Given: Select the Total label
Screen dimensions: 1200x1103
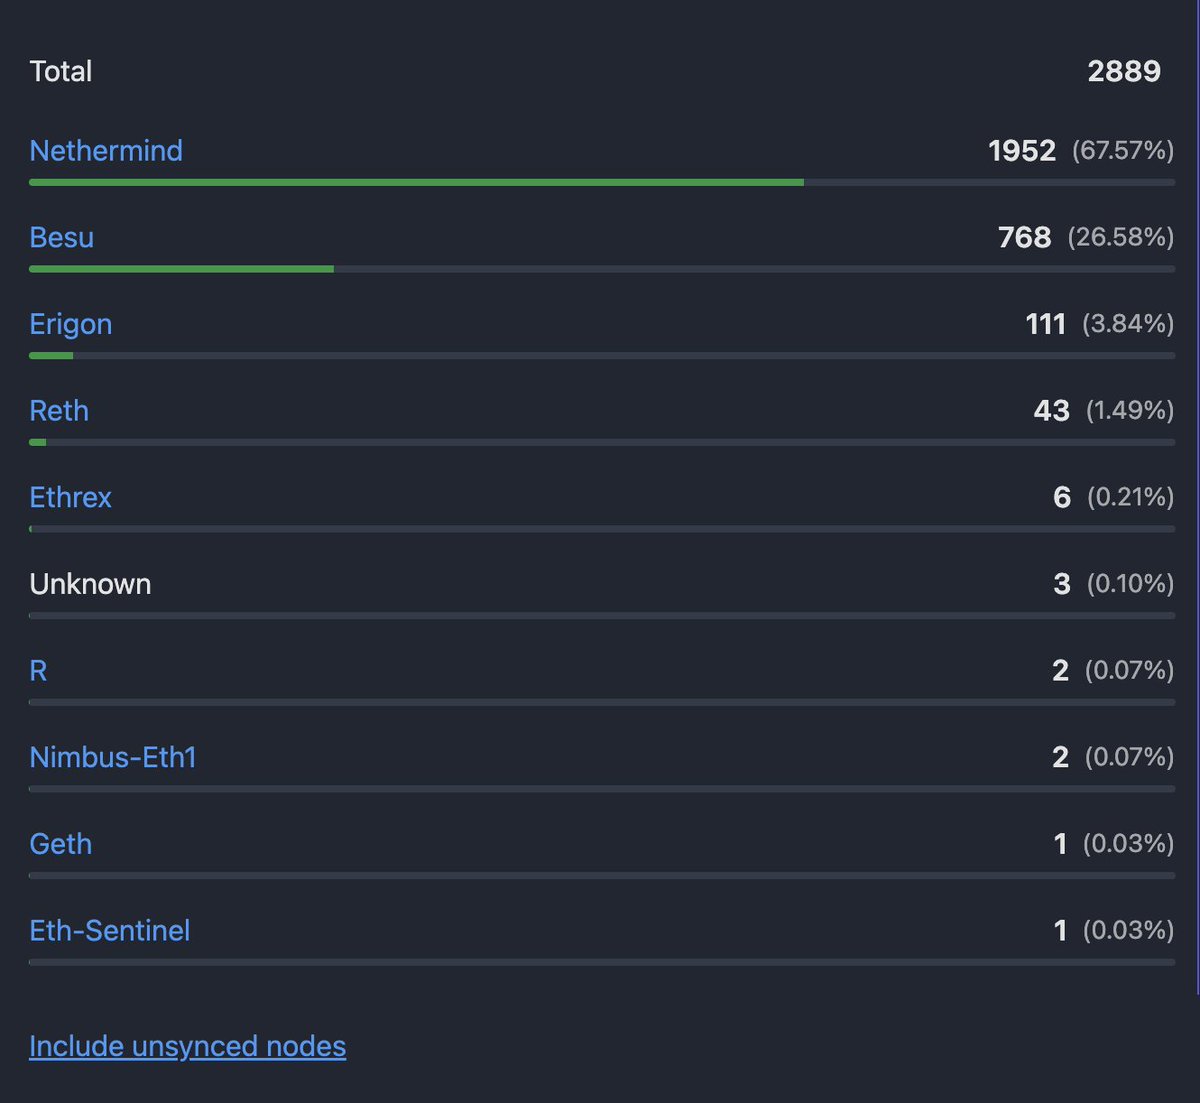Looking at the screenshot, I should click(61, 71).
